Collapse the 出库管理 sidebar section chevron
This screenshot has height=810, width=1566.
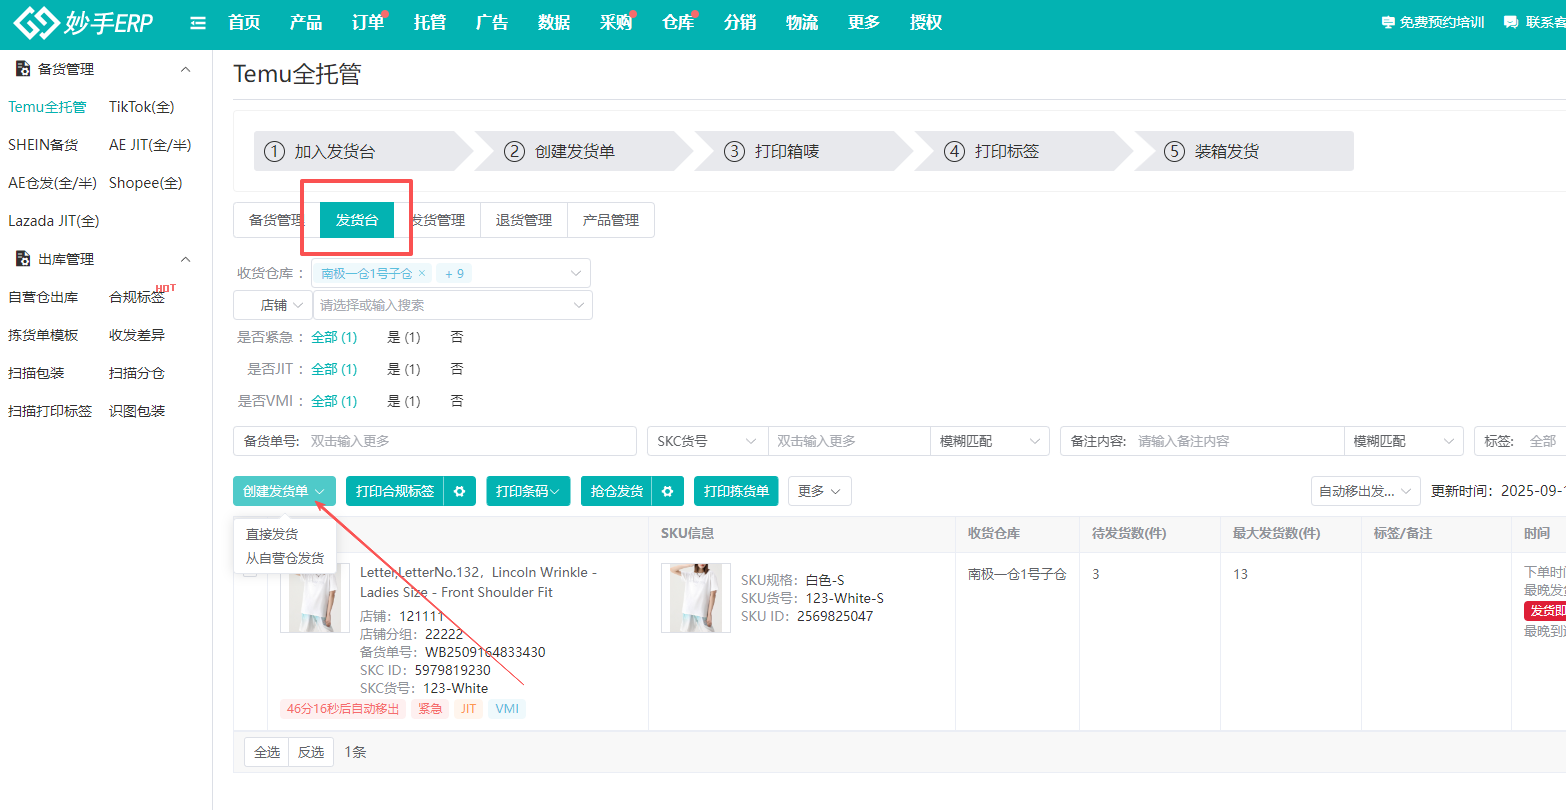point(185,259)
